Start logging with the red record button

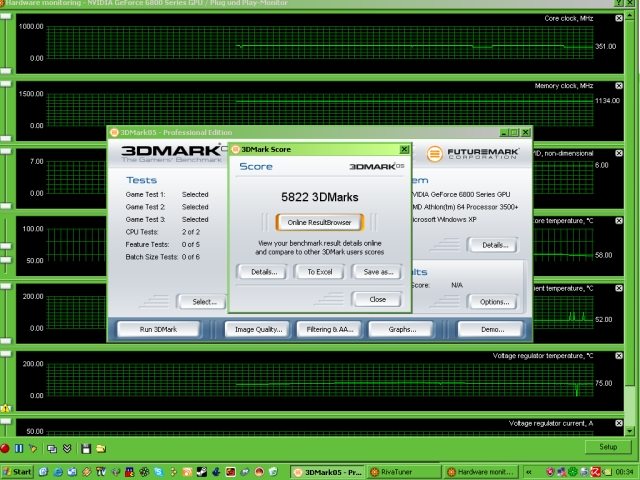[x=4, y=449]
